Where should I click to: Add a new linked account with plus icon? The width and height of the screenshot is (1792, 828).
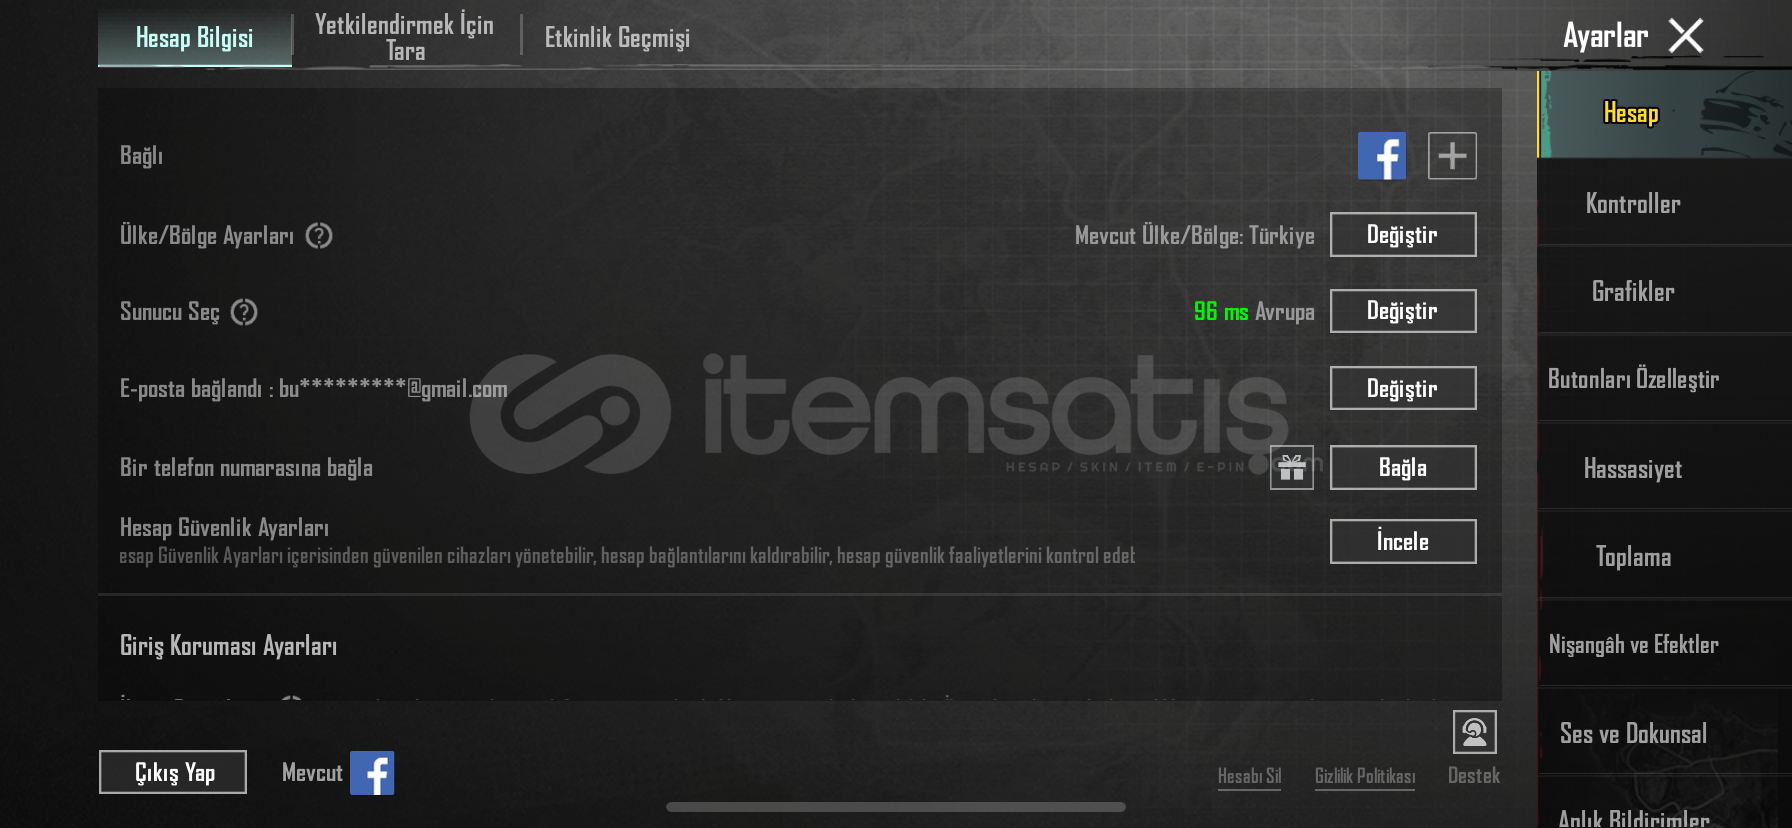pyautogui.click(x=1452, y=156)
